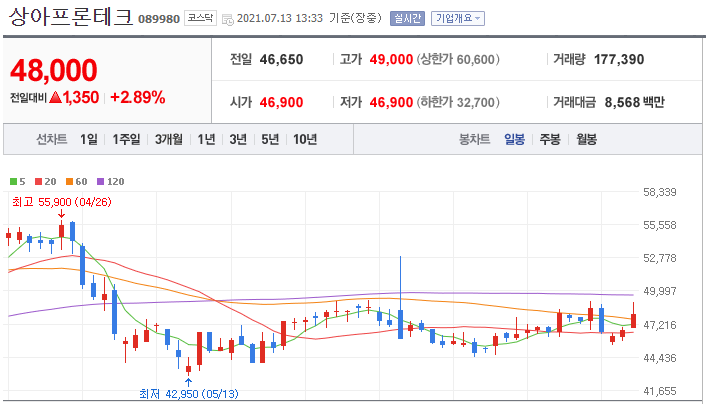Screen dimensions: 706x404
Task: Click the 58,339 price axis label
Action: click(660, 192)
